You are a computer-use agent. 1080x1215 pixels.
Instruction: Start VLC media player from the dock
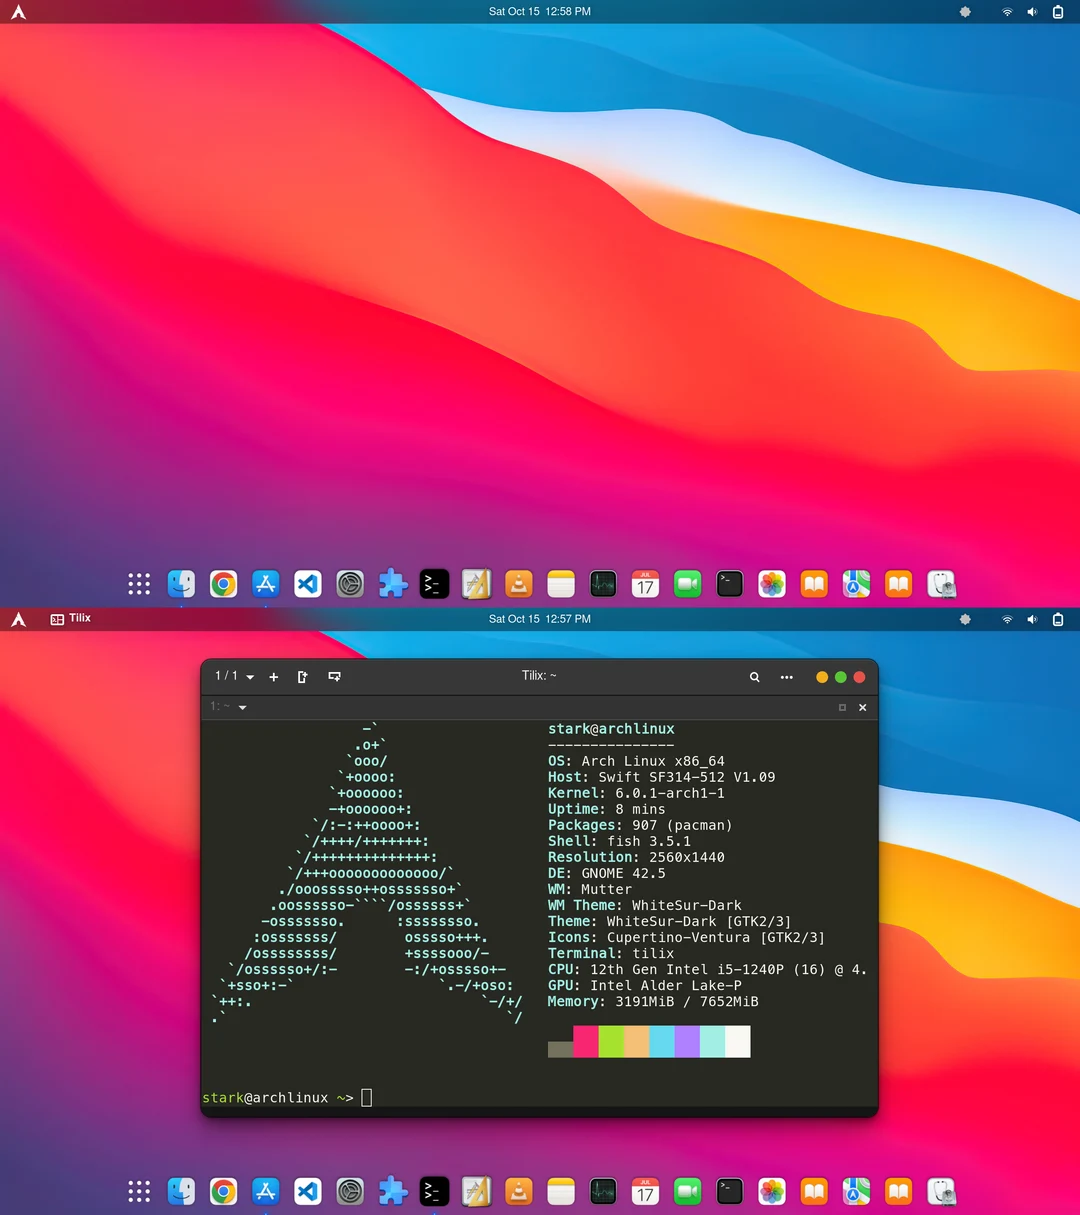tap(518, 1191)
